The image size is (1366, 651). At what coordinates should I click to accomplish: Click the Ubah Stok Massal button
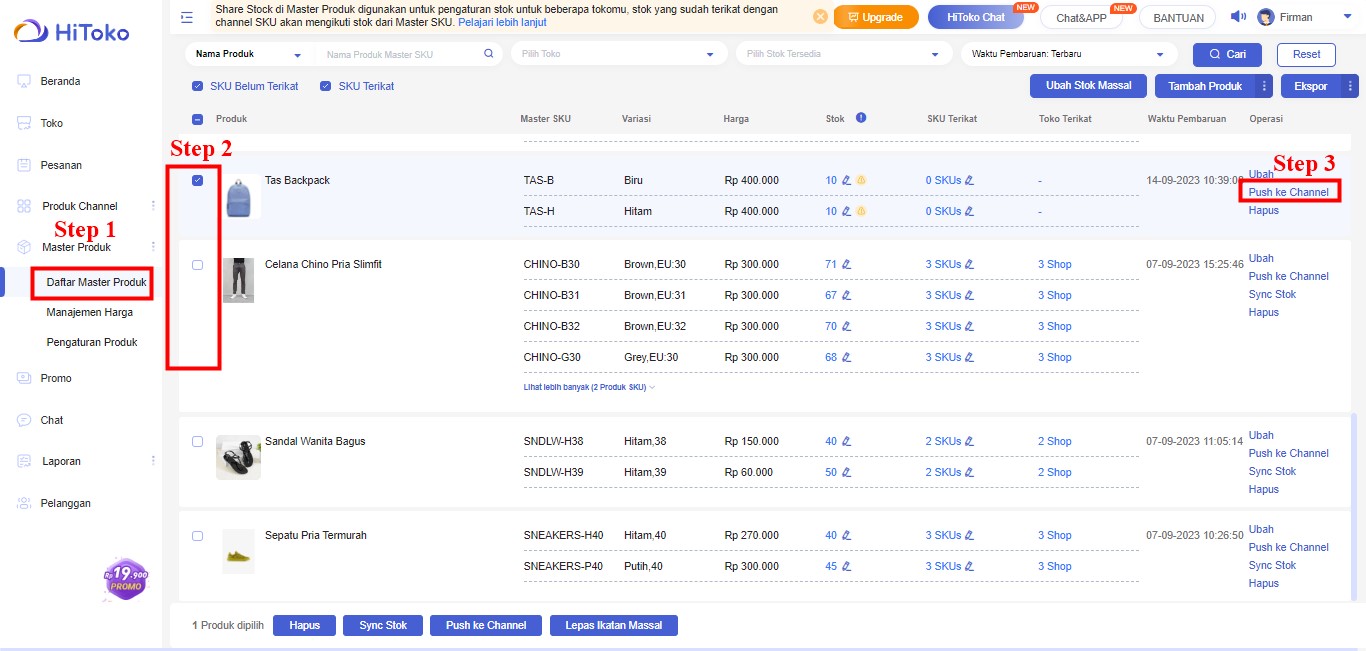[x=1089, y=86]
